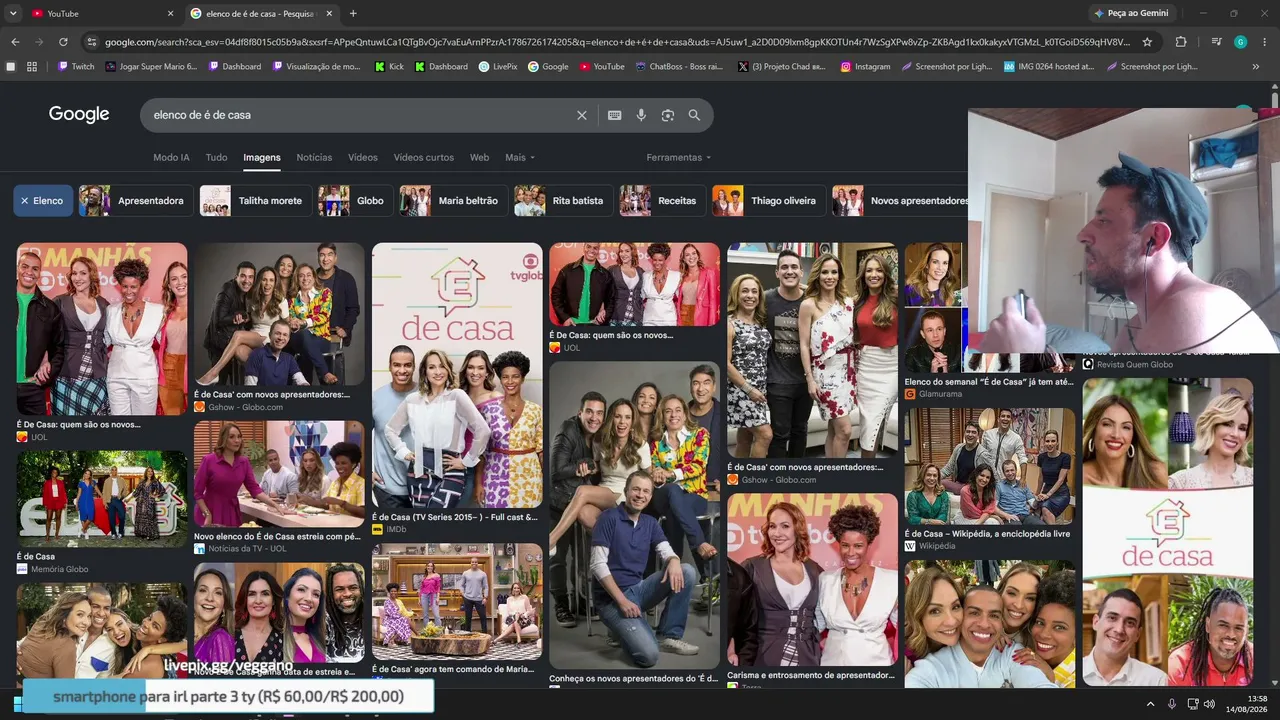Search by image with Lens icon
Viewport: 1280px width, 720px height.
click(x=668, y=115)
